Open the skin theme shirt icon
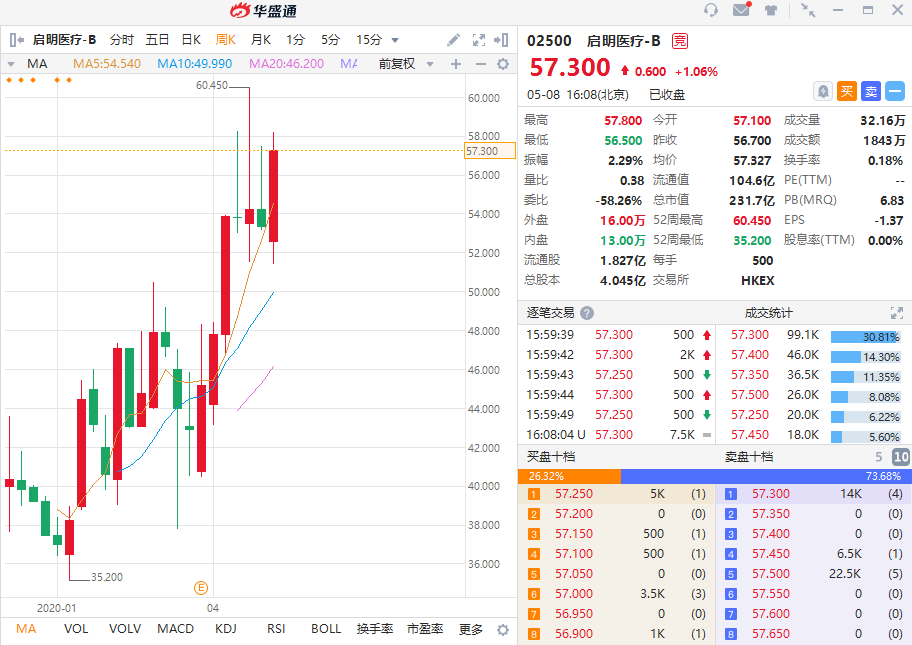Screen dimensions: 912x645 tap(771, 10)
